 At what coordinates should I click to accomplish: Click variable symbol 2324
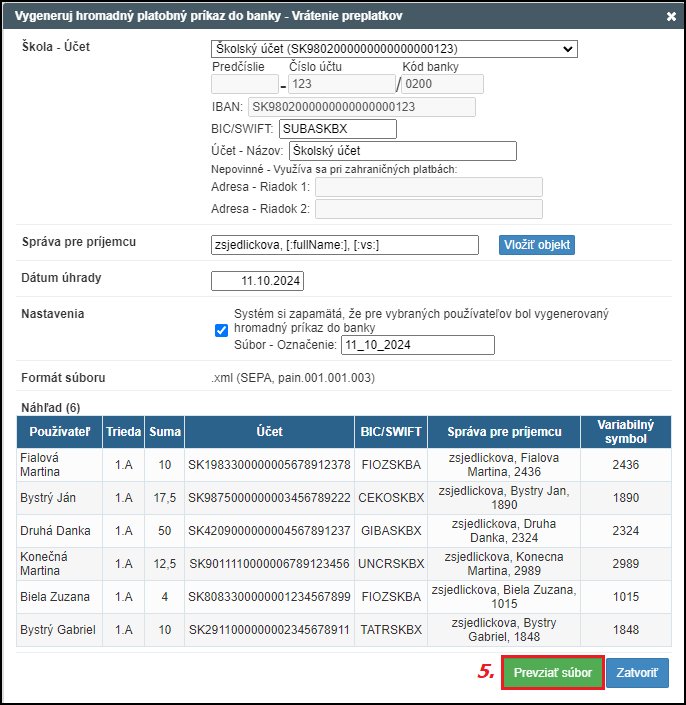point(626,531)
